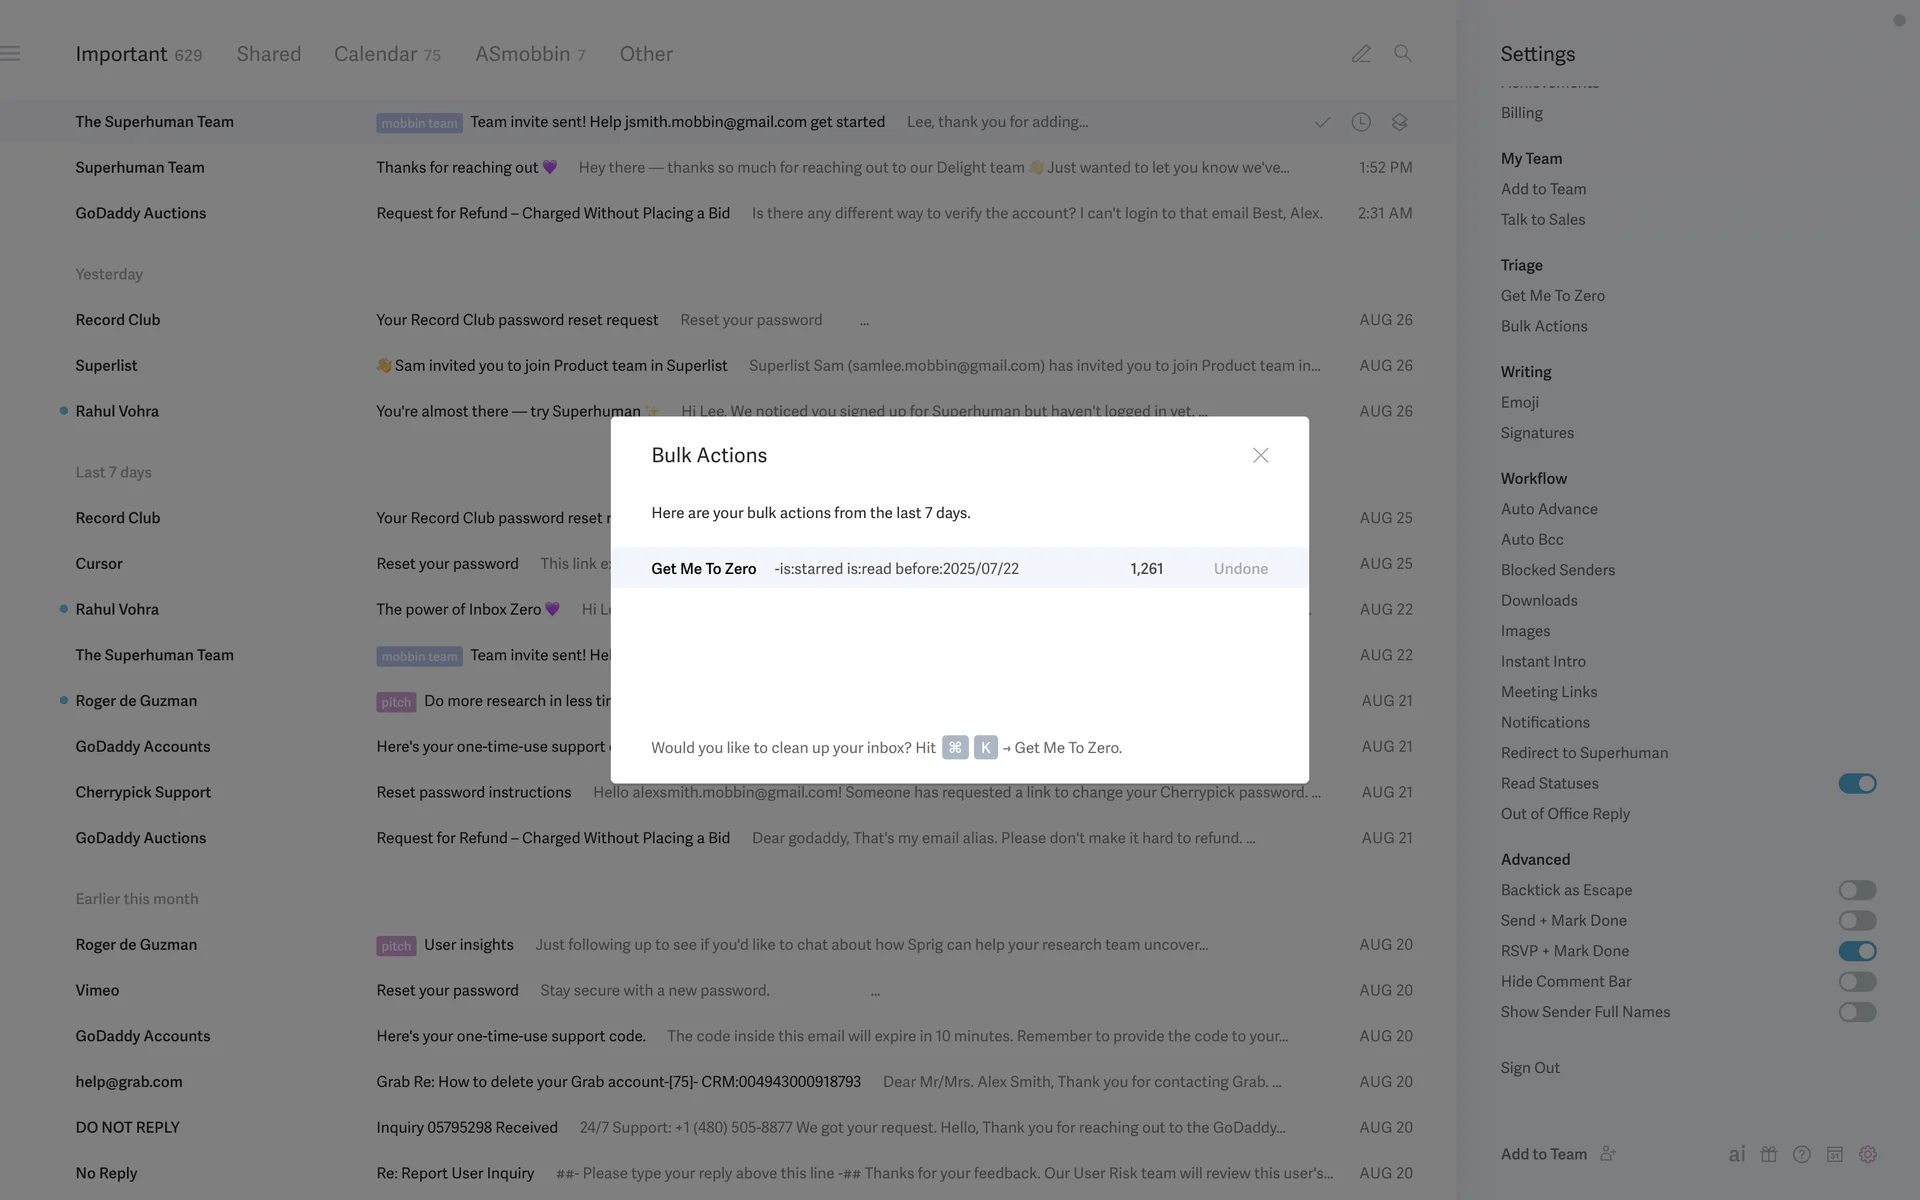Screen dimensions: 1920x1200
Task: Open search with magnifier icon
Action: click(x=1402, y=54)
